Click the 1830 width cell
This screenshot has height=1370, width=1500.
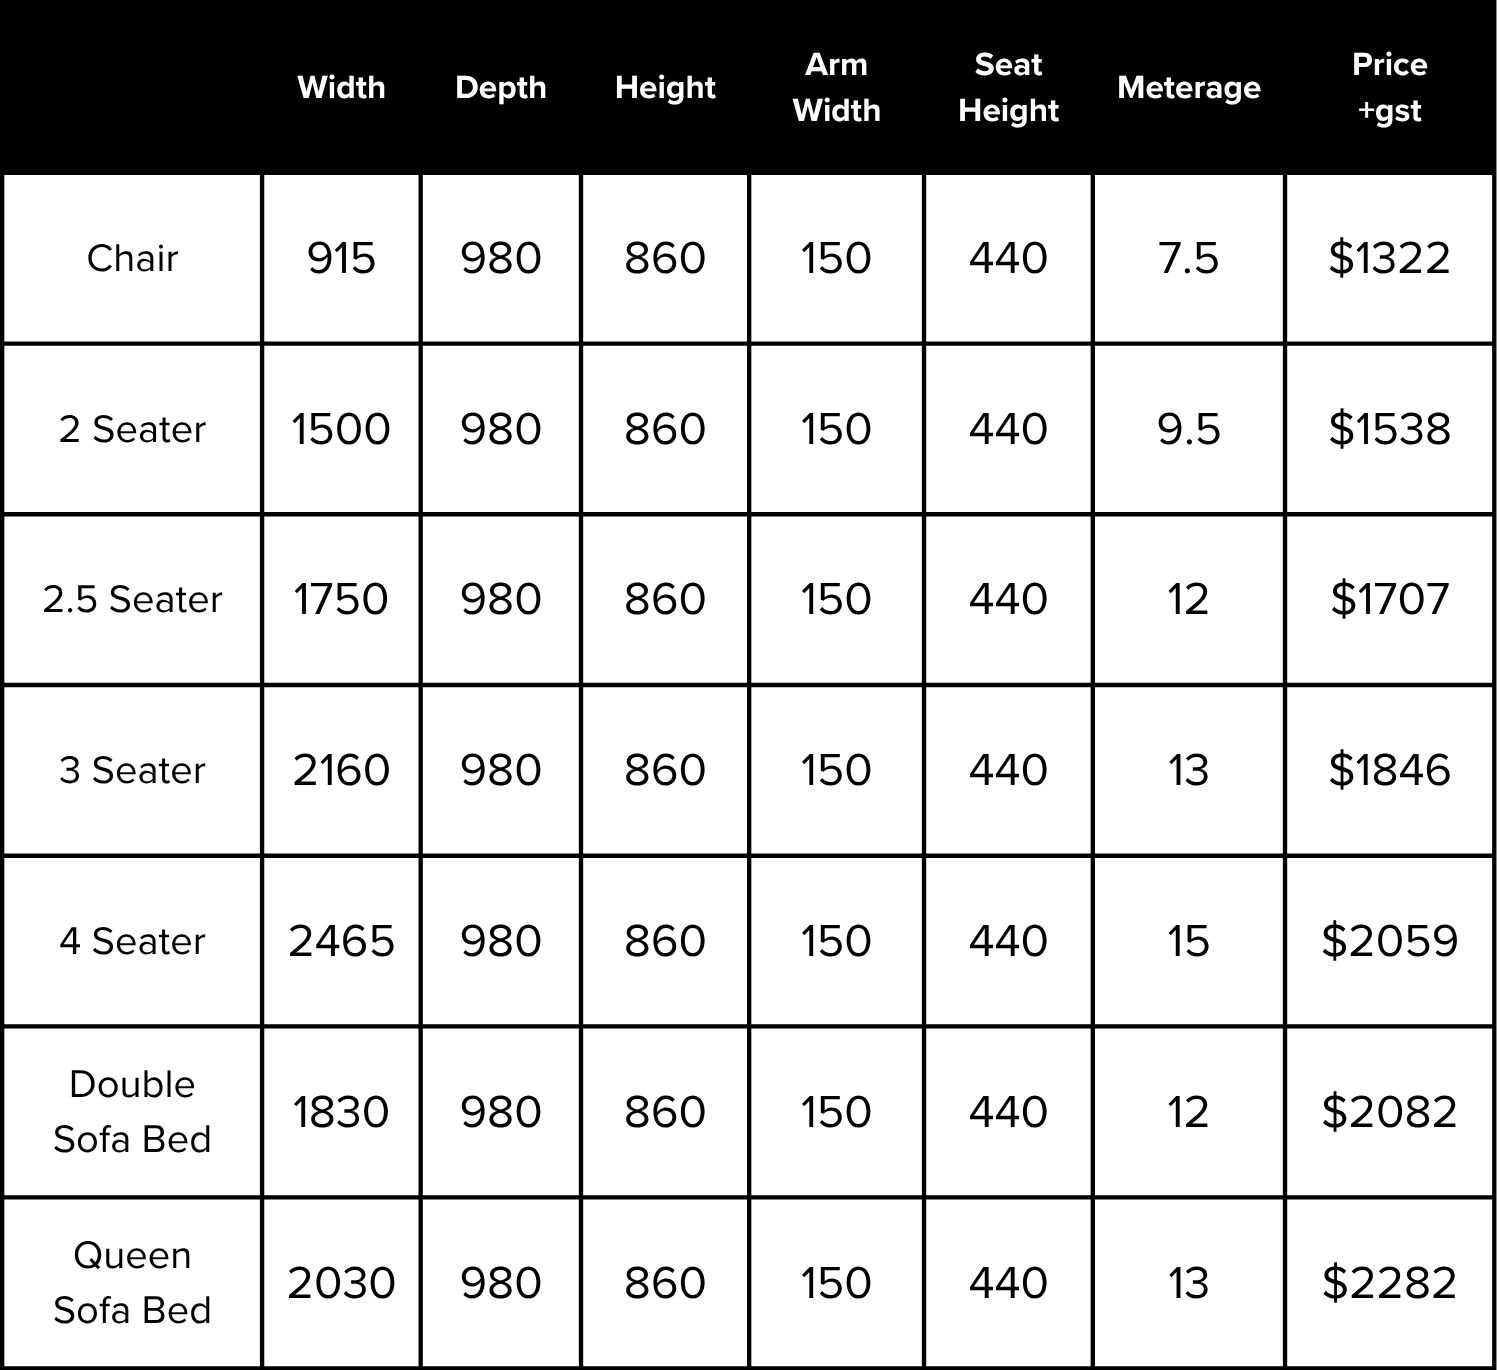click(x=341, y=1112)
